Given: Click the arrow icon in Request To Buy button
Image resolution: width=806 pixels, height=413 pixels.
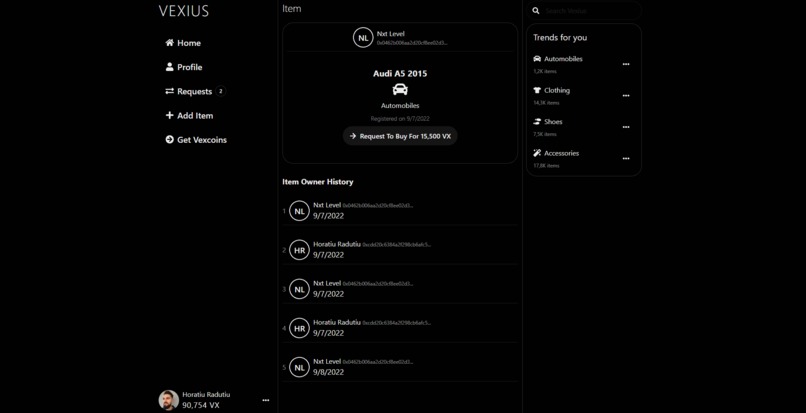Looking at the screenshot, I should pos(353,136).
